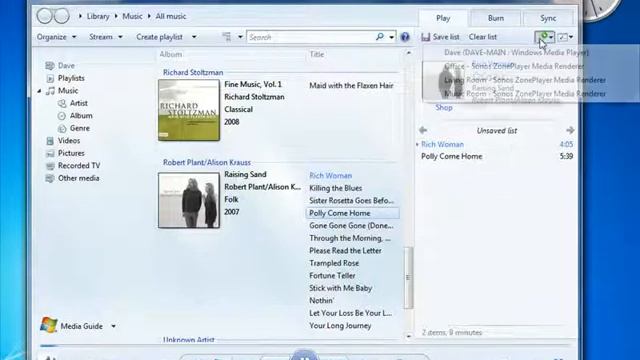Select Dave library icon in sidebar
This screenshot has width=640, height=360.
50,66
